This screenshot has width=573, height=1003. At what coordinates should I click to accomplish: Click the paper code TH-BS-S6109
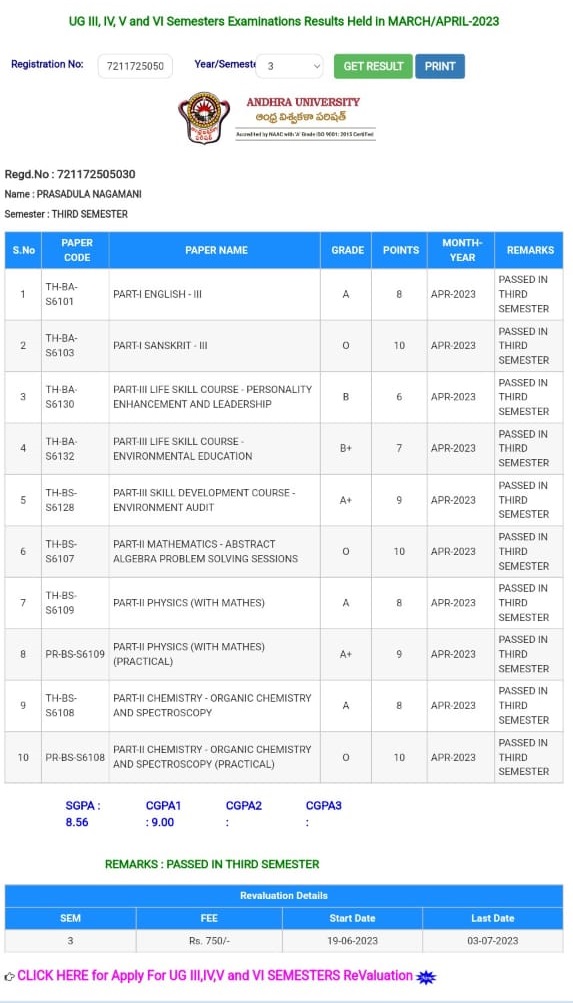61,603
